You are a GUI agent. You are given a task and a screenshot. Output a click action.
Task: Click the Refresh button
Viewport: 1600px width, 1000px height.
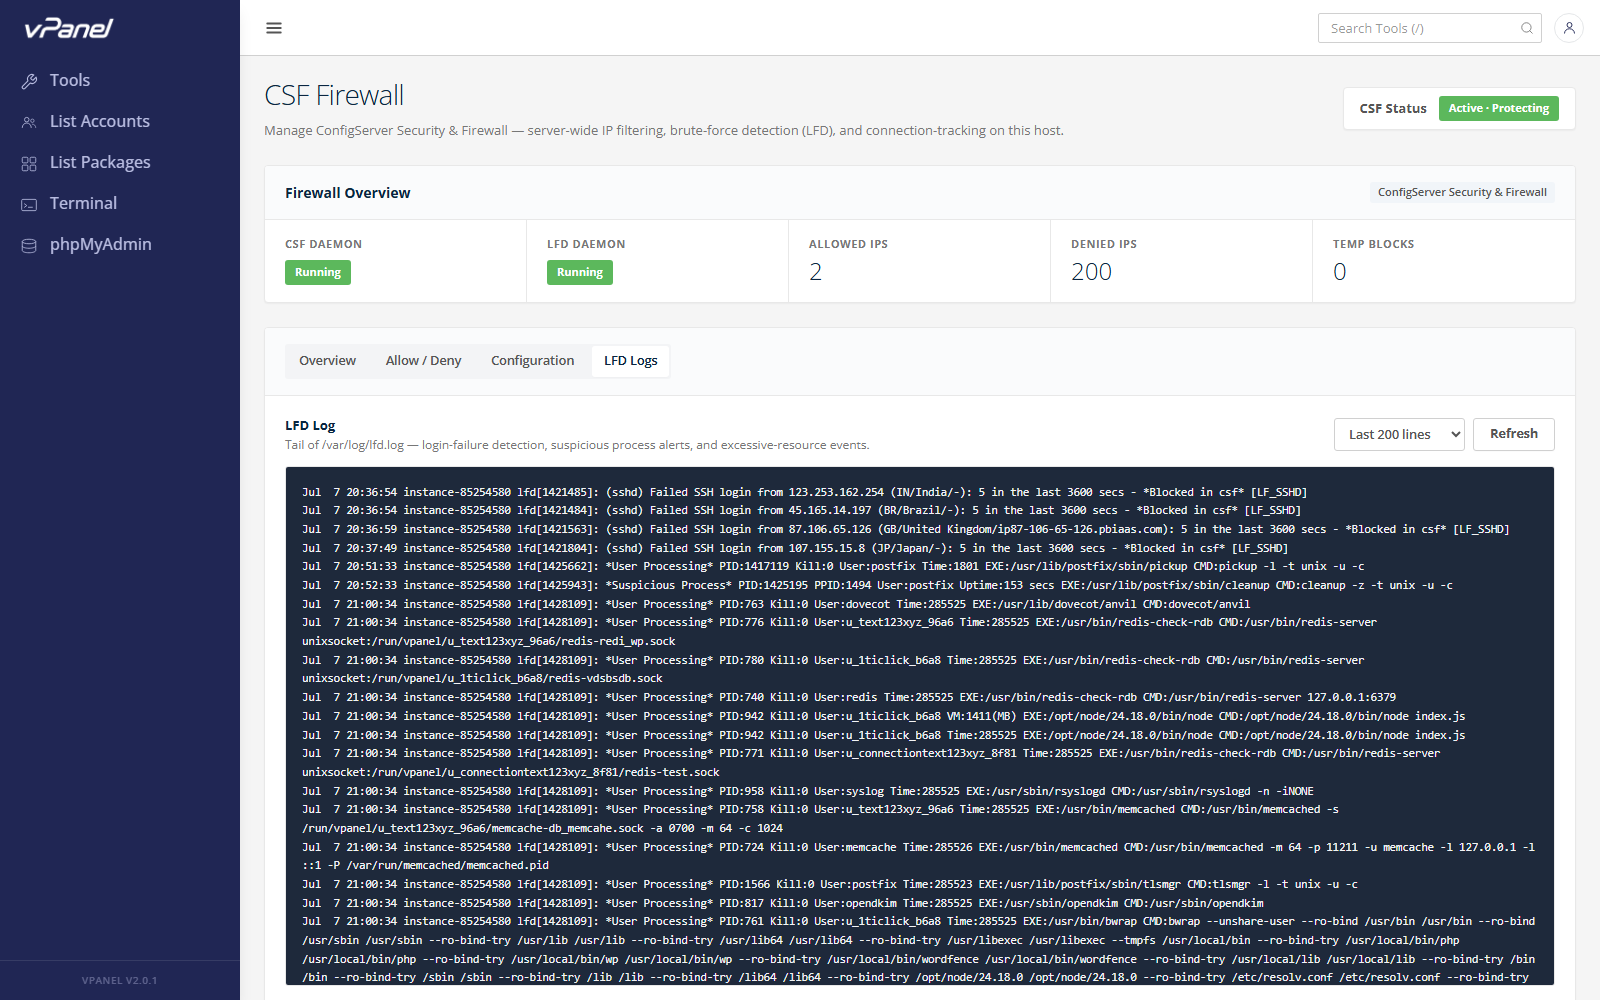(1514, 434)
